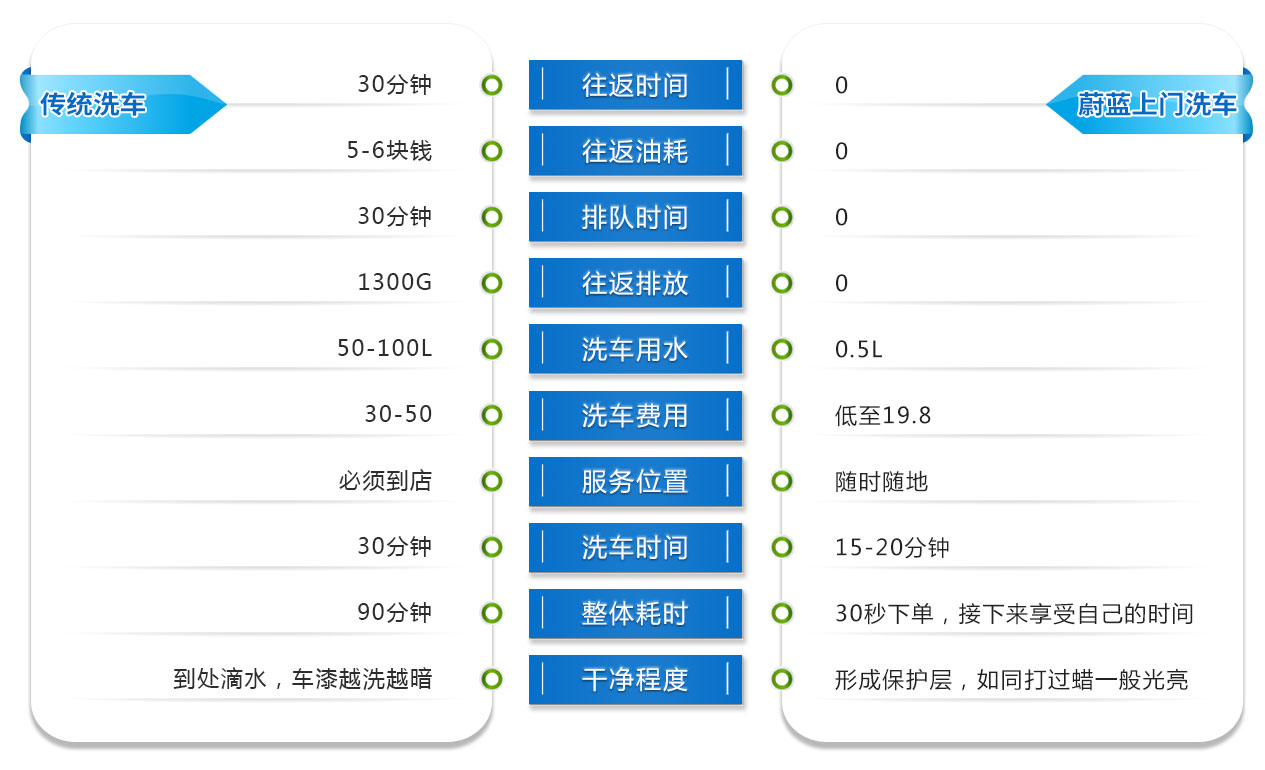Click the 0 value in 往返油耗 row
1265x770 pixels.
[841, 151]
